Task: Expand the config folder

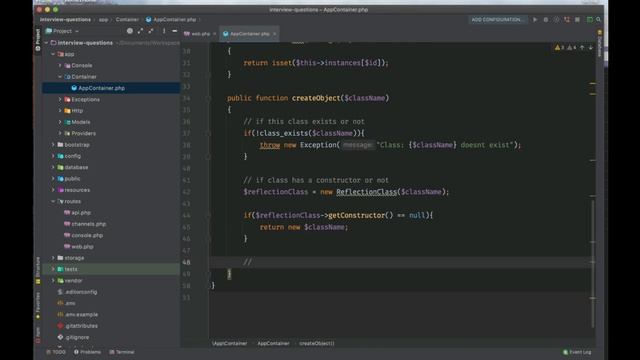Action: [x=53, y=156]
